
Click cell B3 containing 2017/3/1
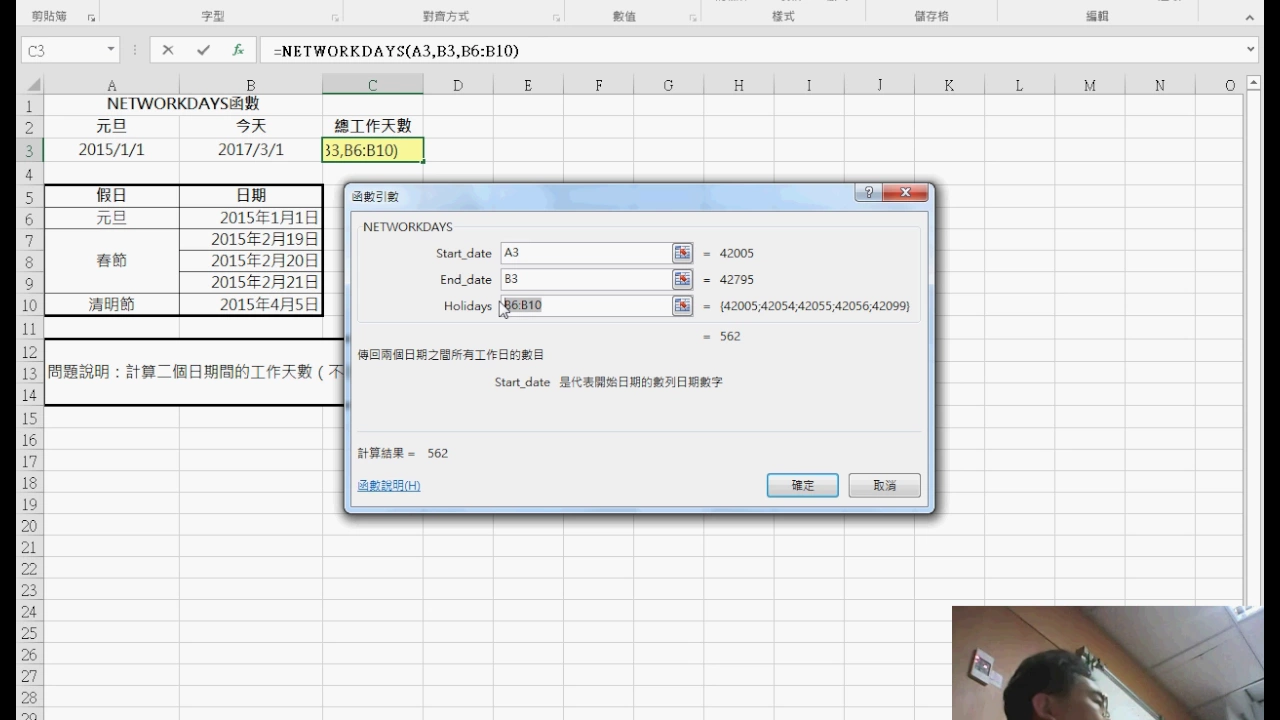click(251, 150)
